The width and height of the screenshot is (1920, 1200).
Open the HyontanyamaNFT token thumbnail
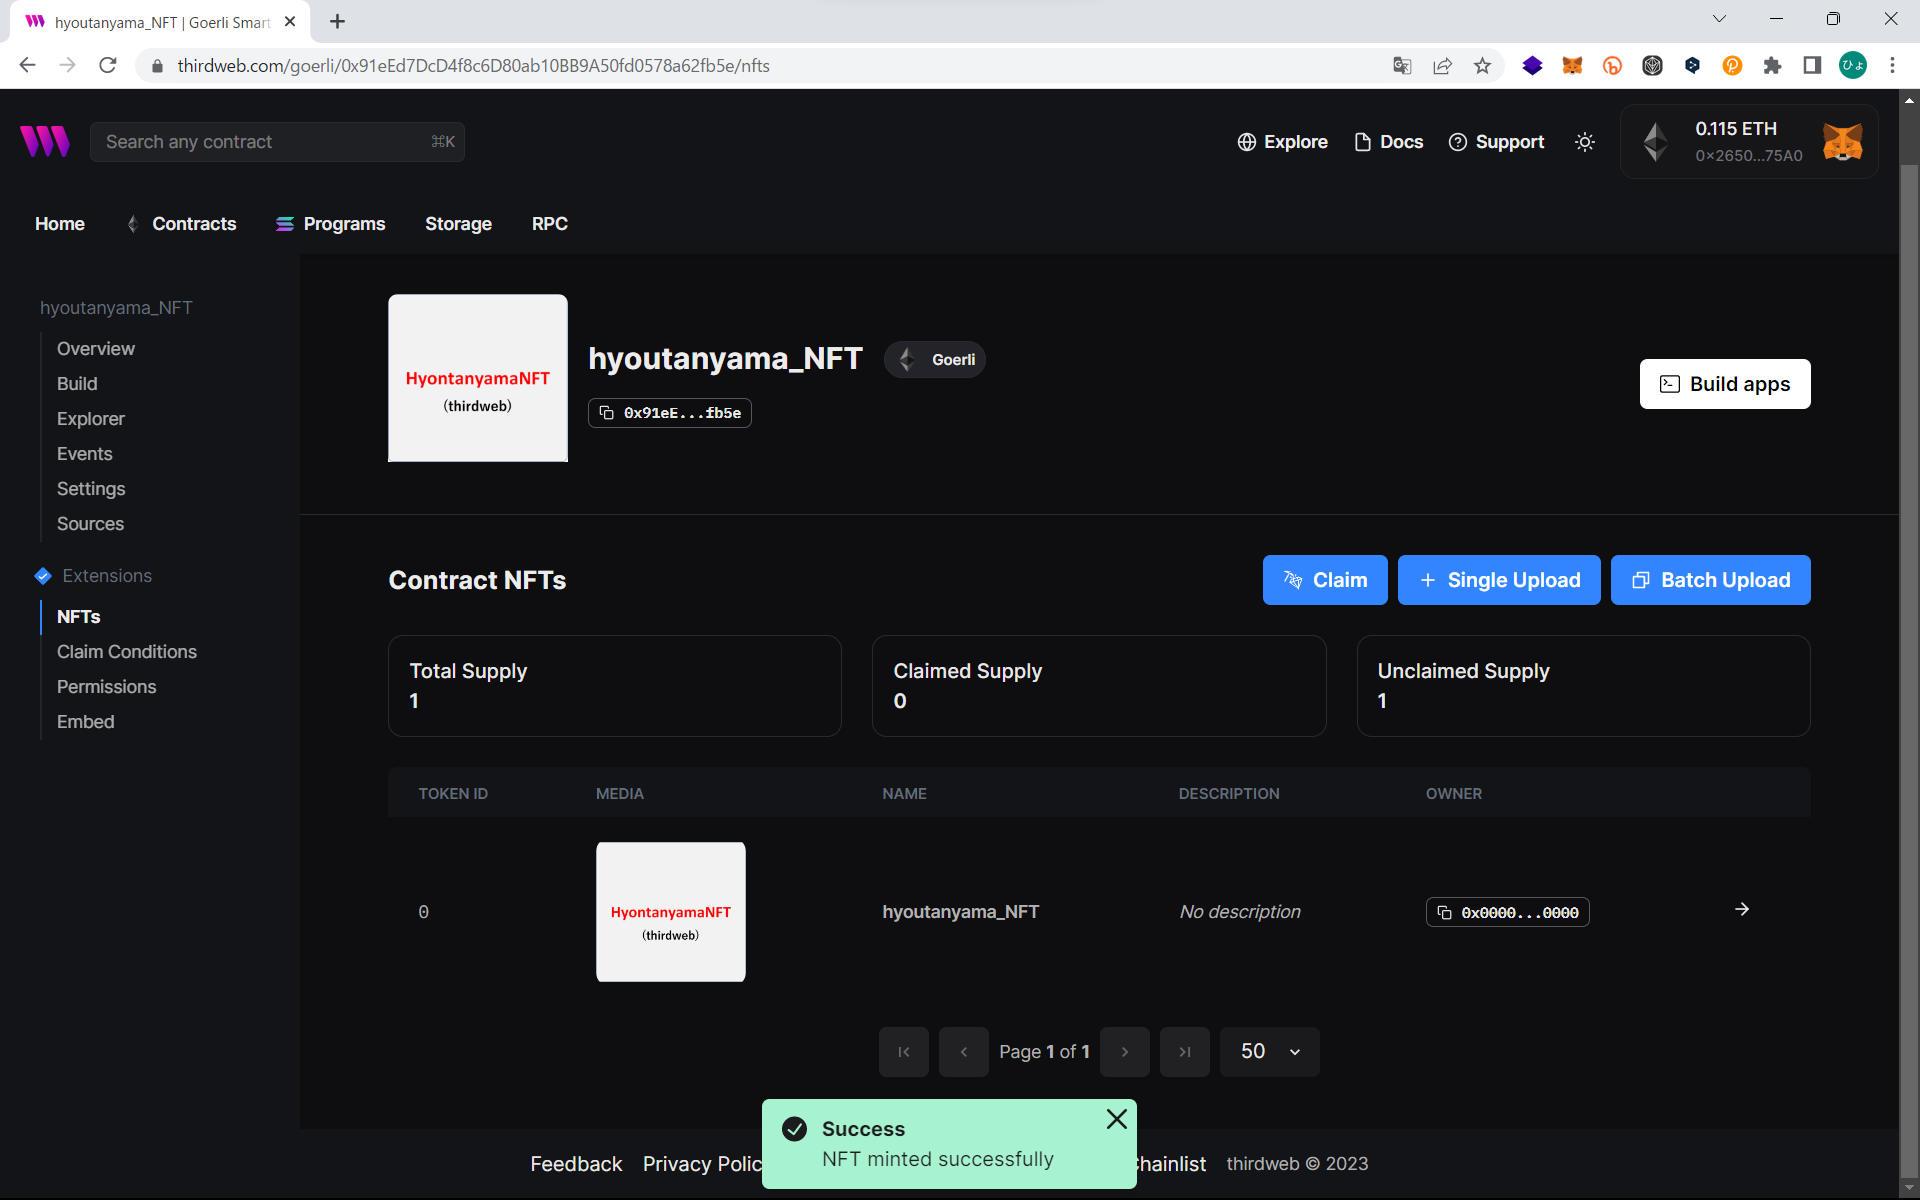coord(670,912)
